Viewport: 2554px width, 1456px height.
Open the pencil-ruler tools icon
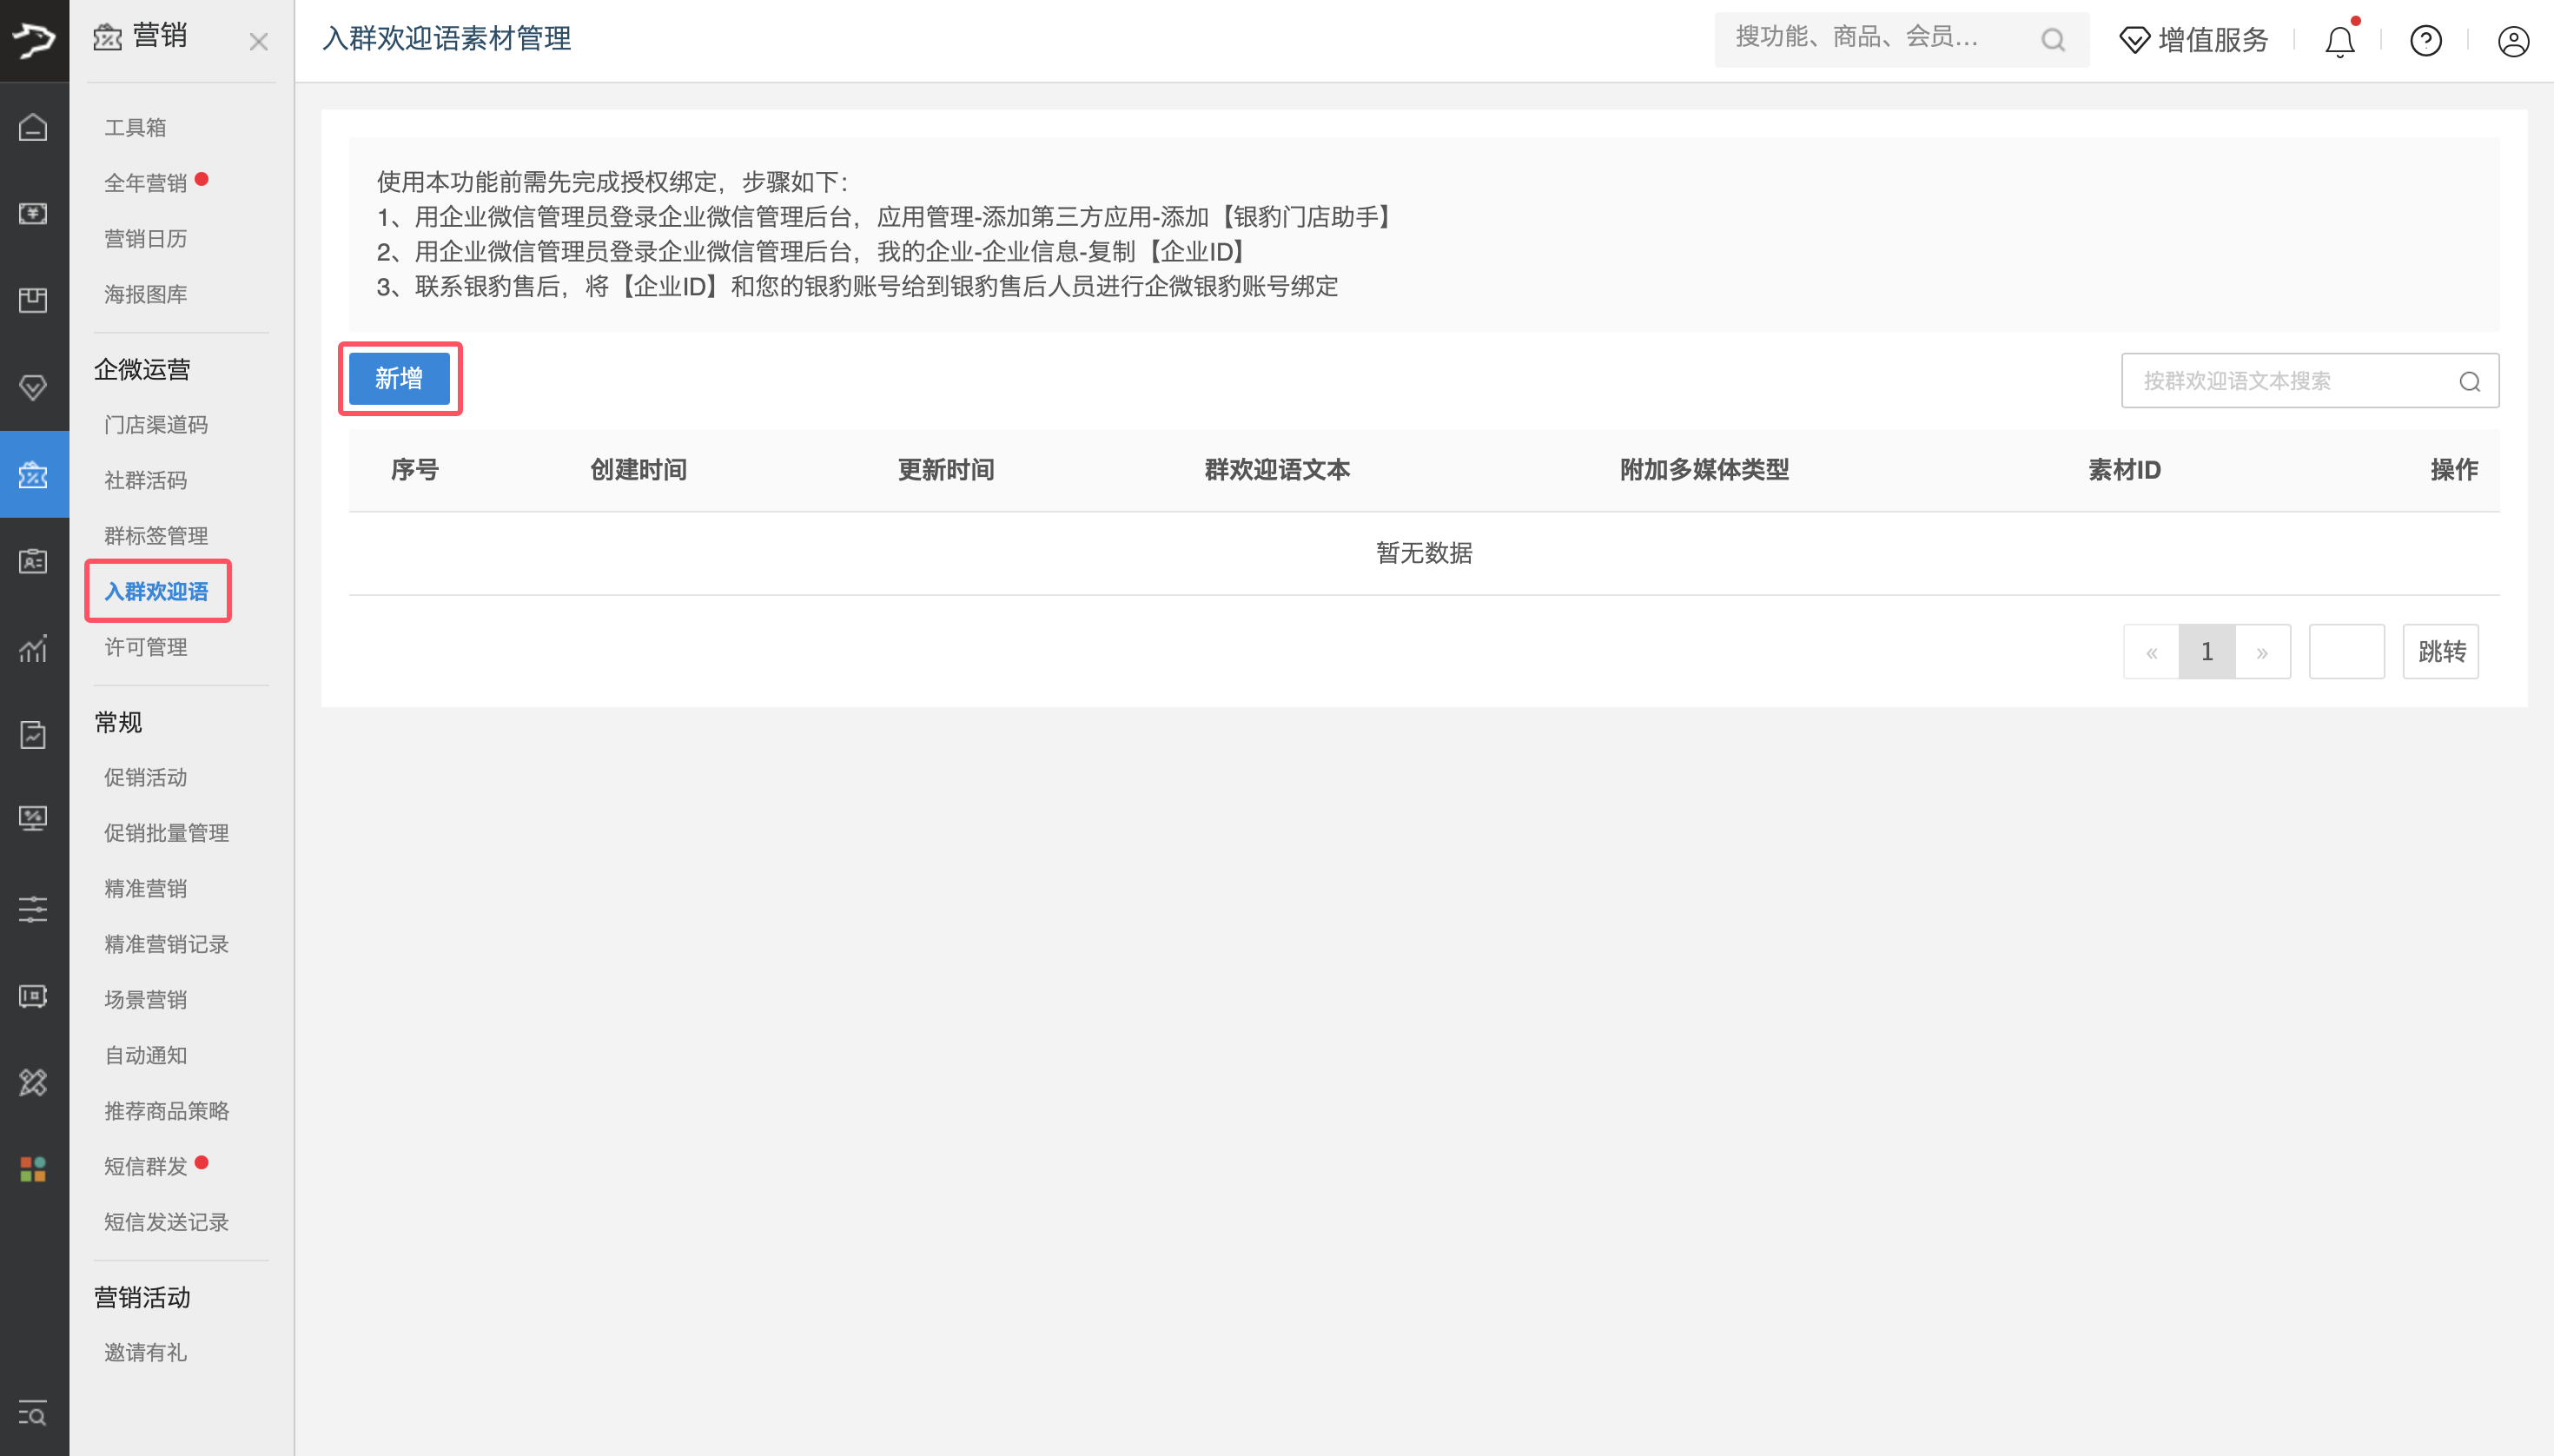[33, 1082]
